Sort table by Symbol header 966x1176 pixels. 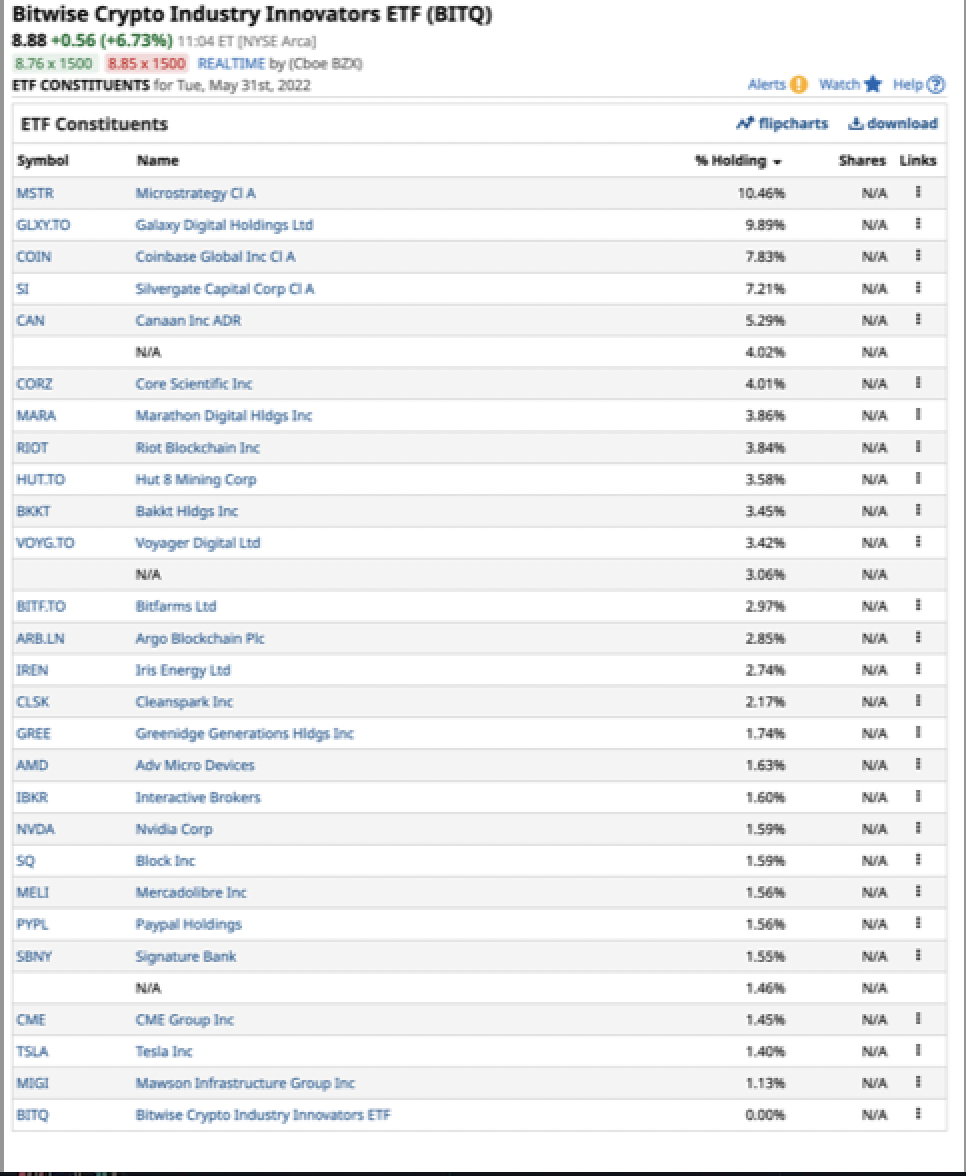43,160
